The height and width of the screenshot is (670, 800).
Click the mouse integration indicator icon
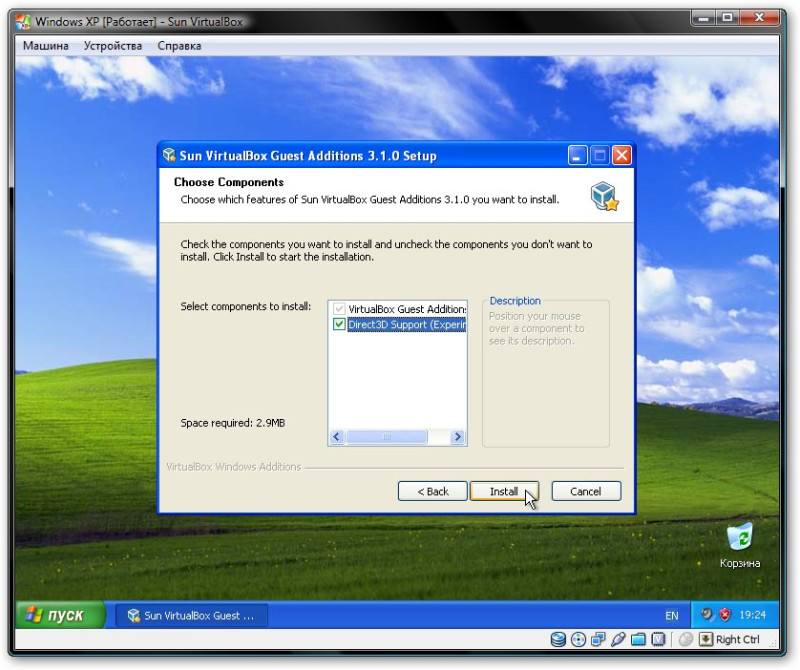[686, 639]
